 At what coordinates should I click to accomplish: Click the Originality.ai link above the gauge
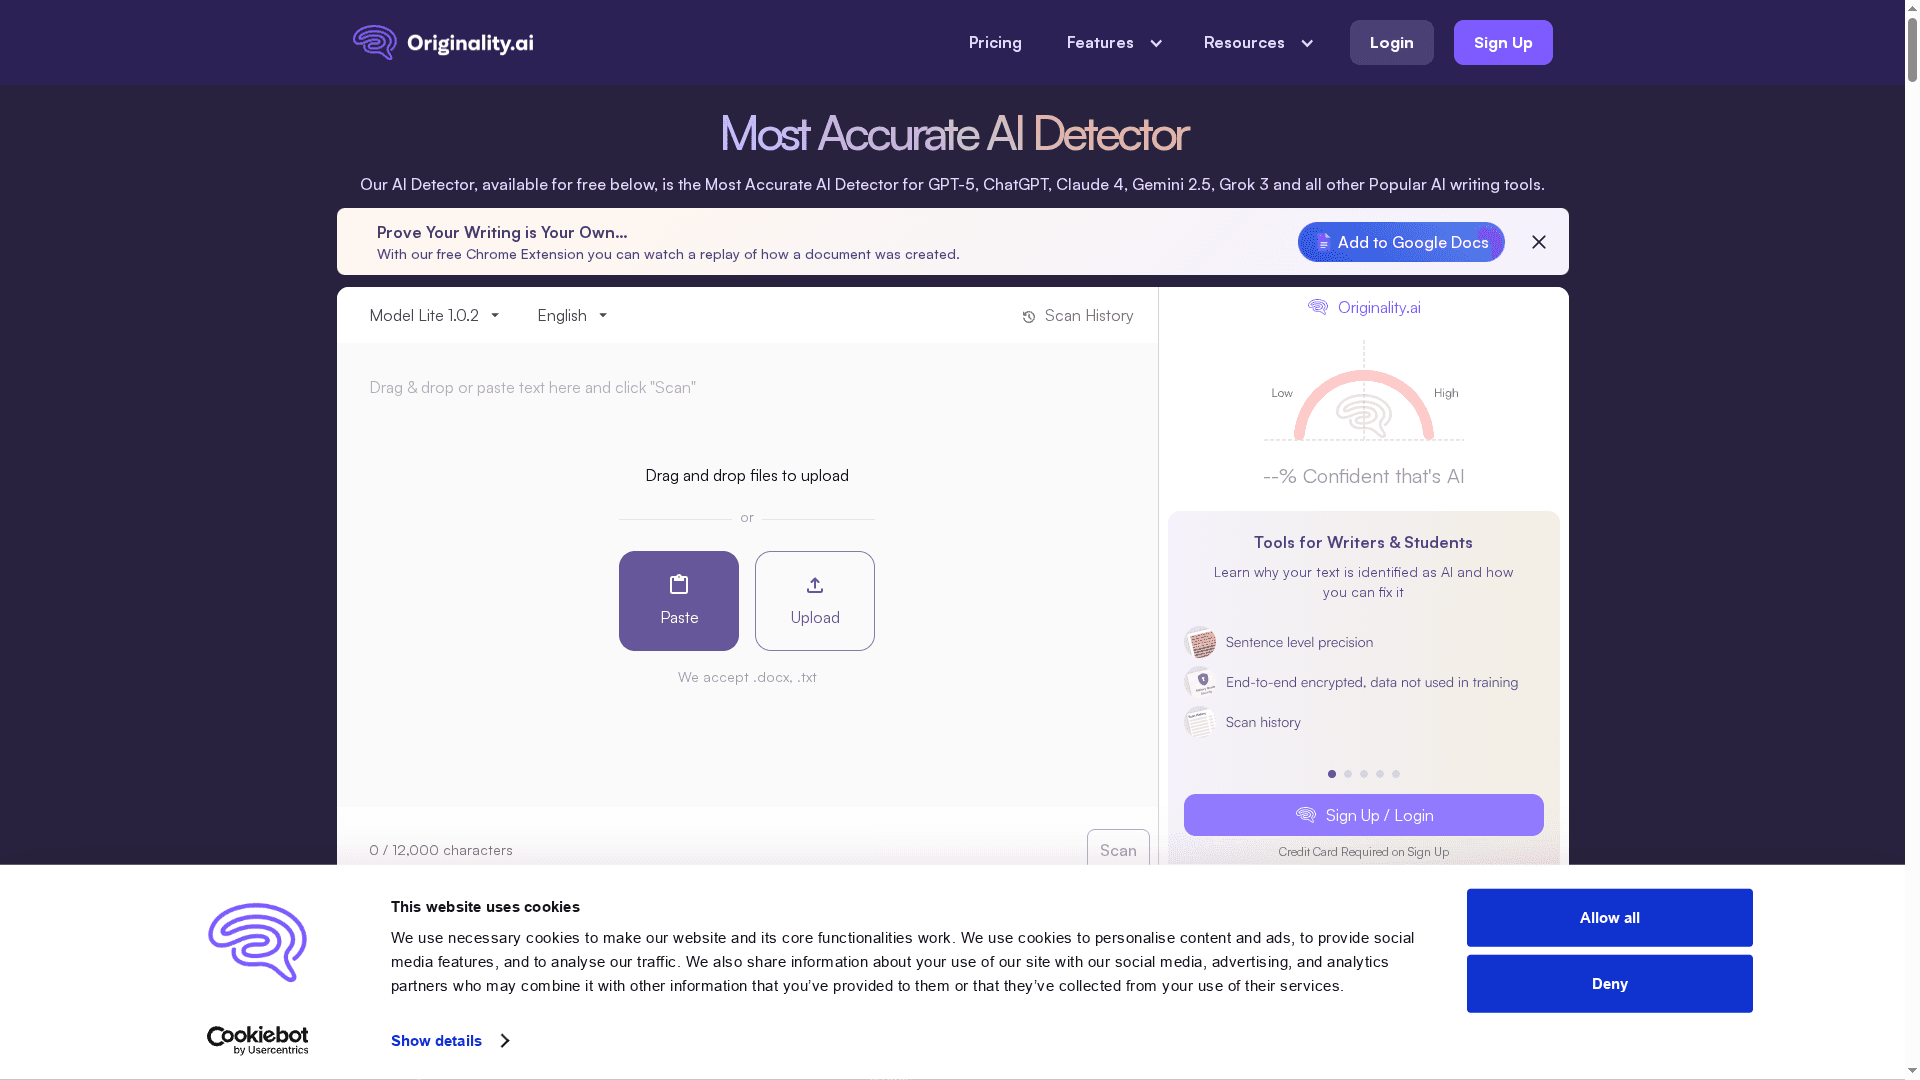[1364, 307]
